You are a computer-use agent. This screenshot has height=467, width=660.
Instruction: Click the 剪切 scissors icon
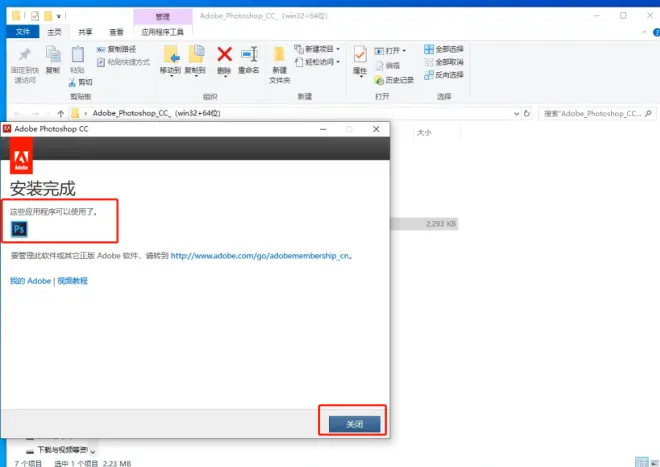(x=72, y=82)
